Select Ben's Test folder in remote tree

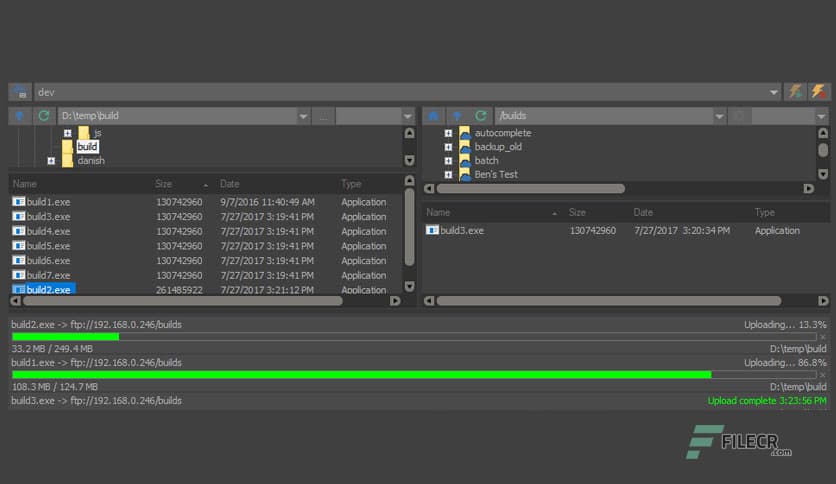pos(496,174)
